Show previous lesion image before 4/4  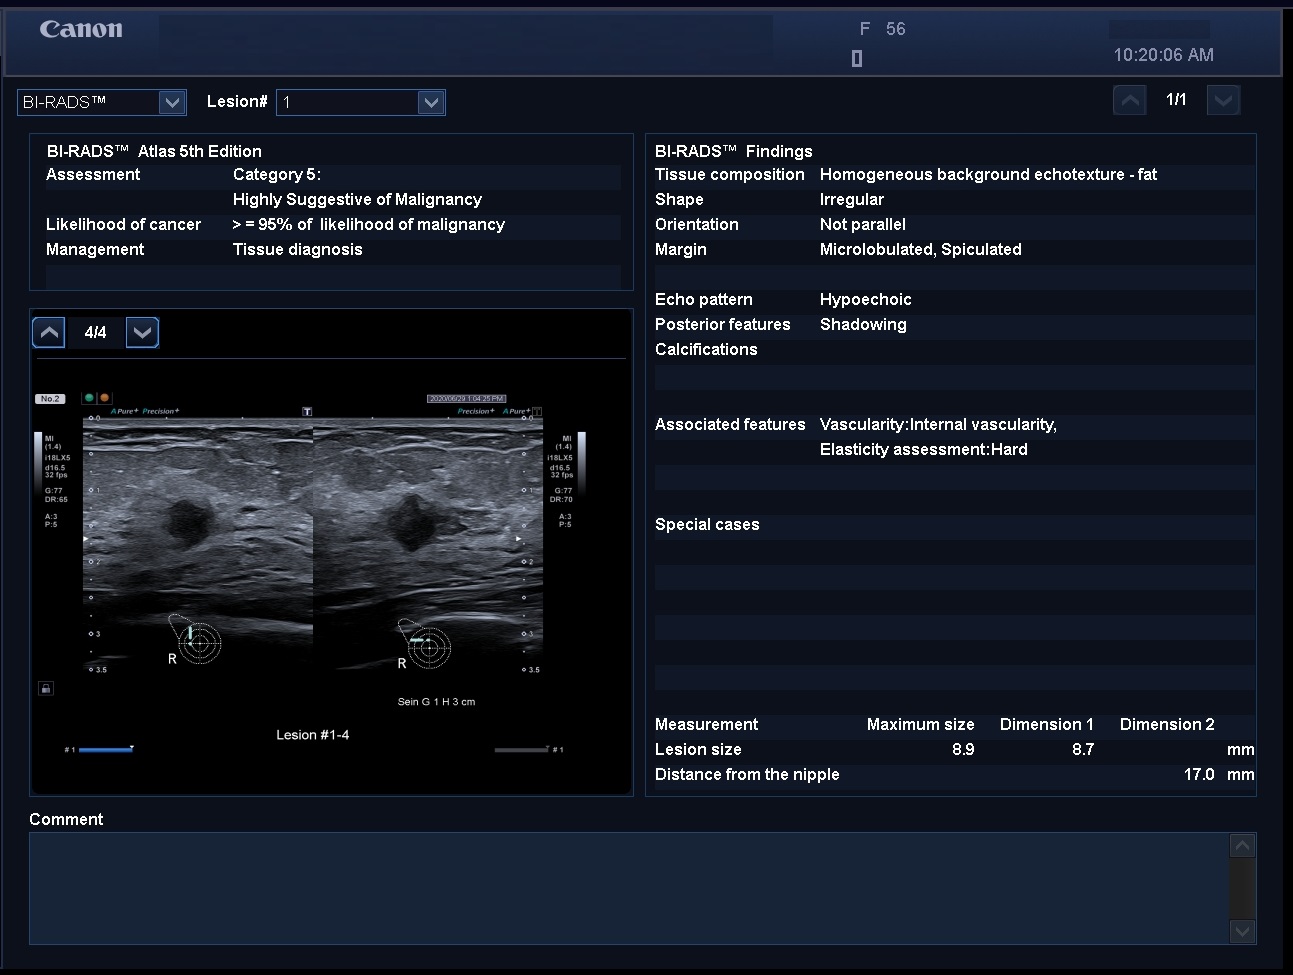49,332
